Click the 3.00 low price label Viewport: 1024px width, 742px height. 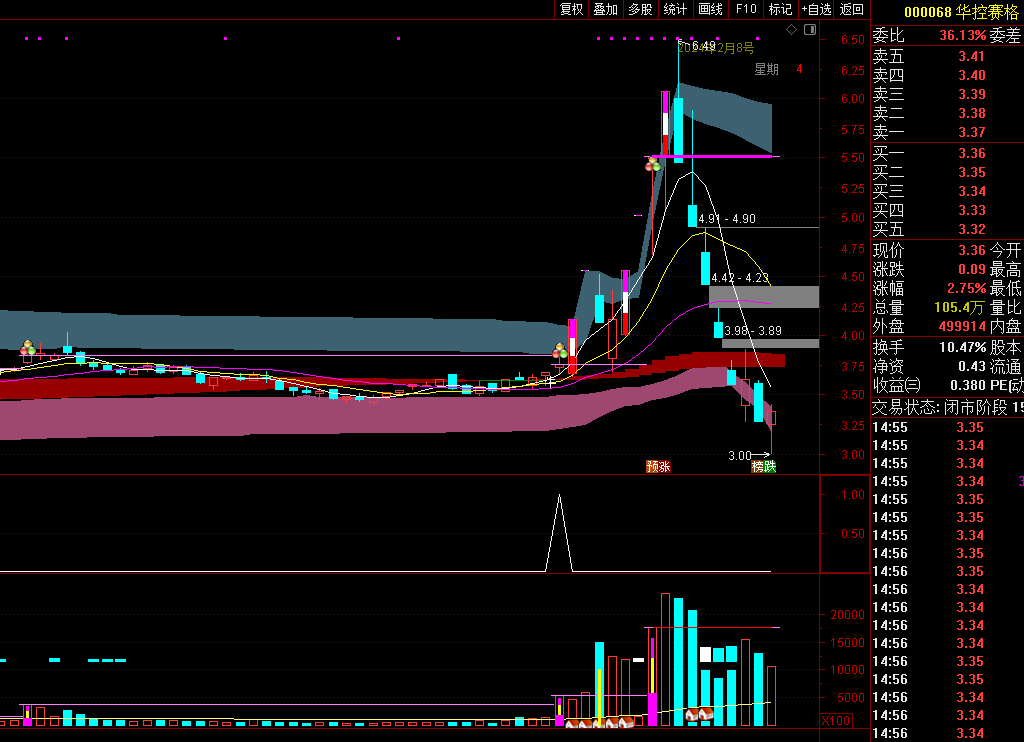pyautogui.click(x=740, y=455)
